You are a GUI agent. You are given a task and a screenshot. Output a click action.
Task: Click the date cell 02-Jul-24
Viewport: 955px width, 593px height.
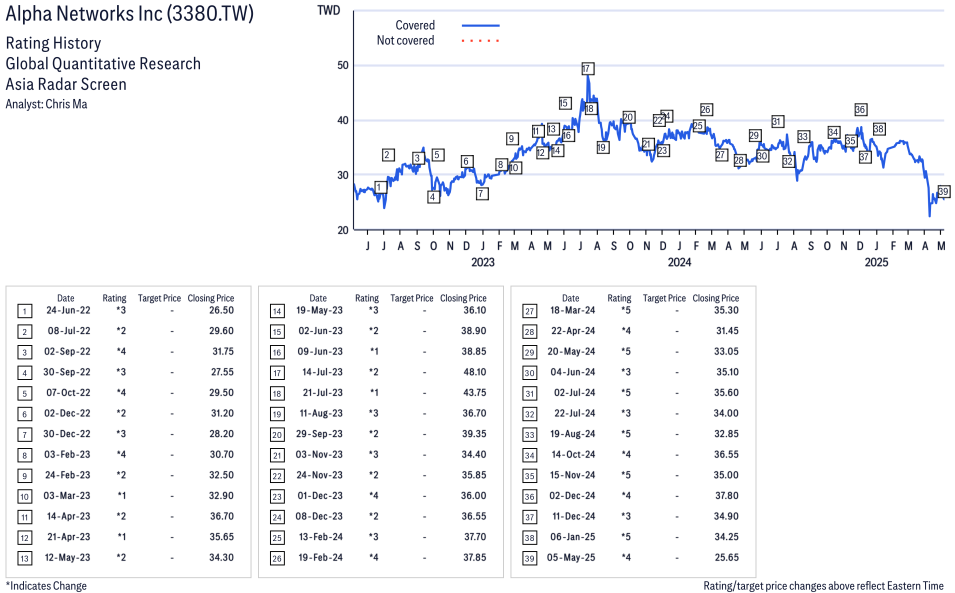click(x=574, y=393)
